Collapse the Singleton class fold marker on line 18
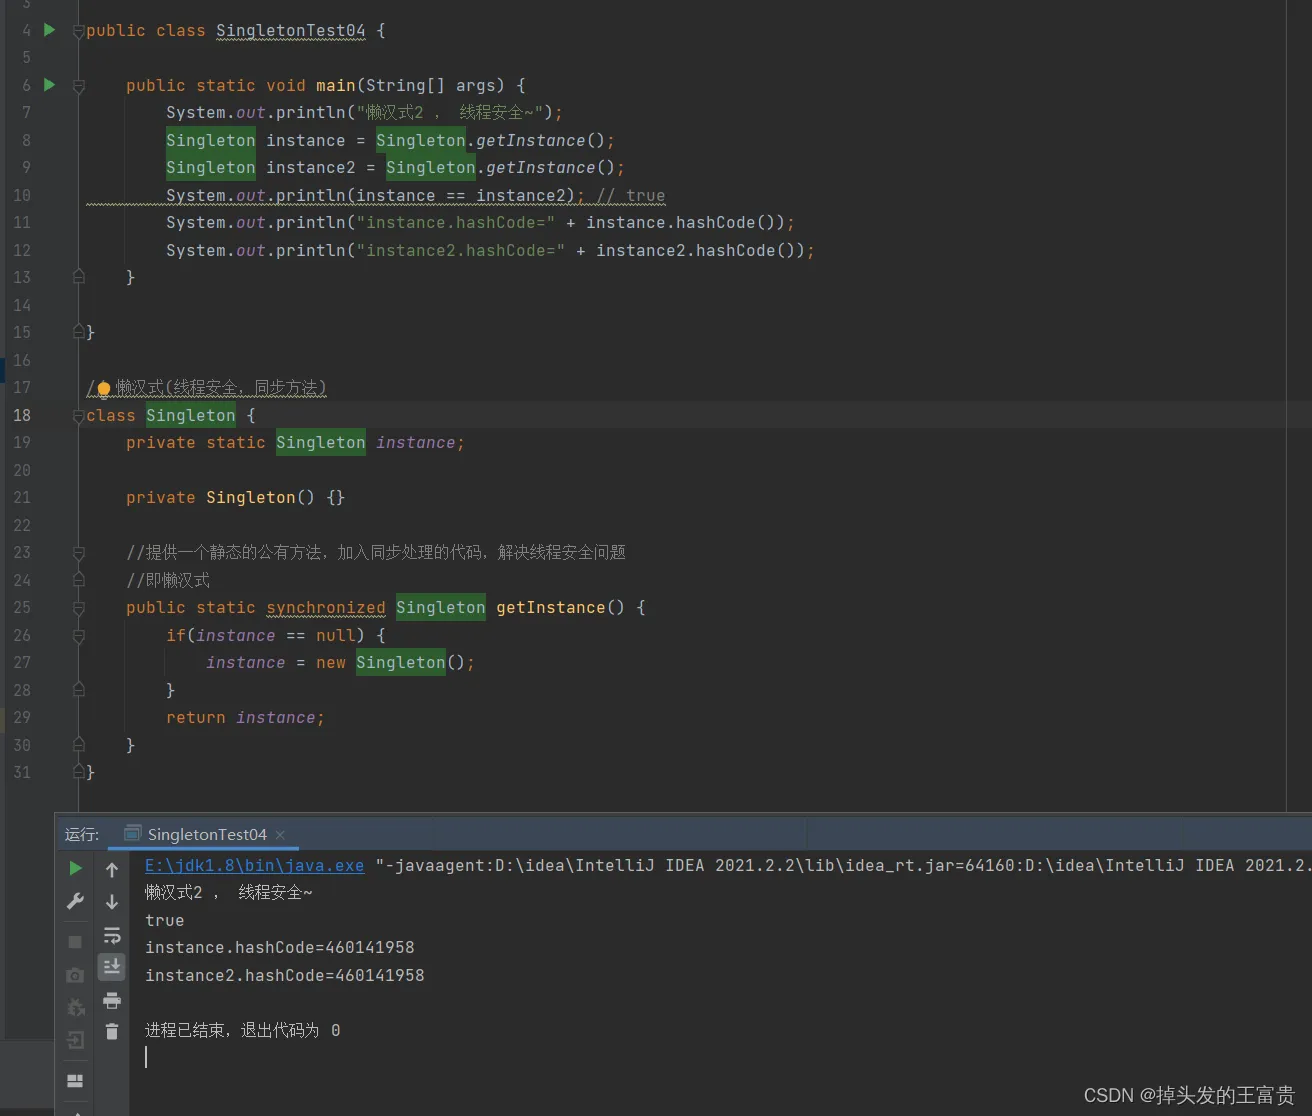Viewport: 1312px width, 1116px height. (79, 416)
